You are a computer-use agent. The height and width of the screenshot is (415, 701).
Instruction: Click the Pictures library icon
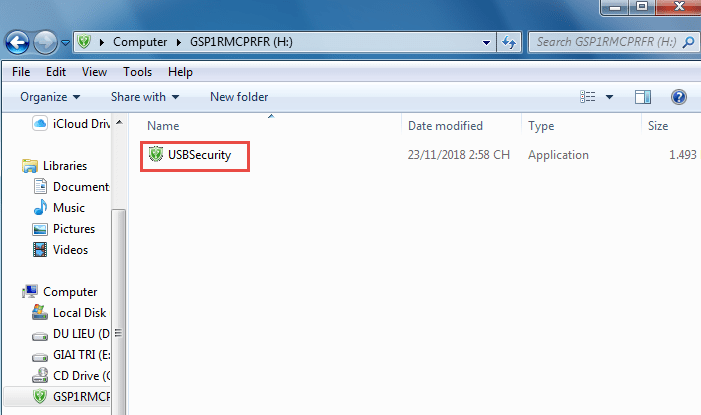(40, 229)
